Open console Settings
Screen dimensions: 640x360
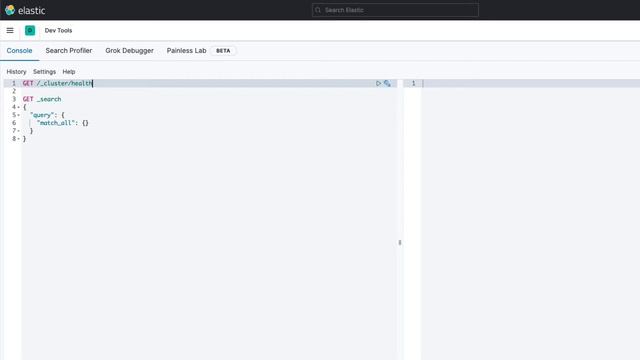click(x=44, y=72)
